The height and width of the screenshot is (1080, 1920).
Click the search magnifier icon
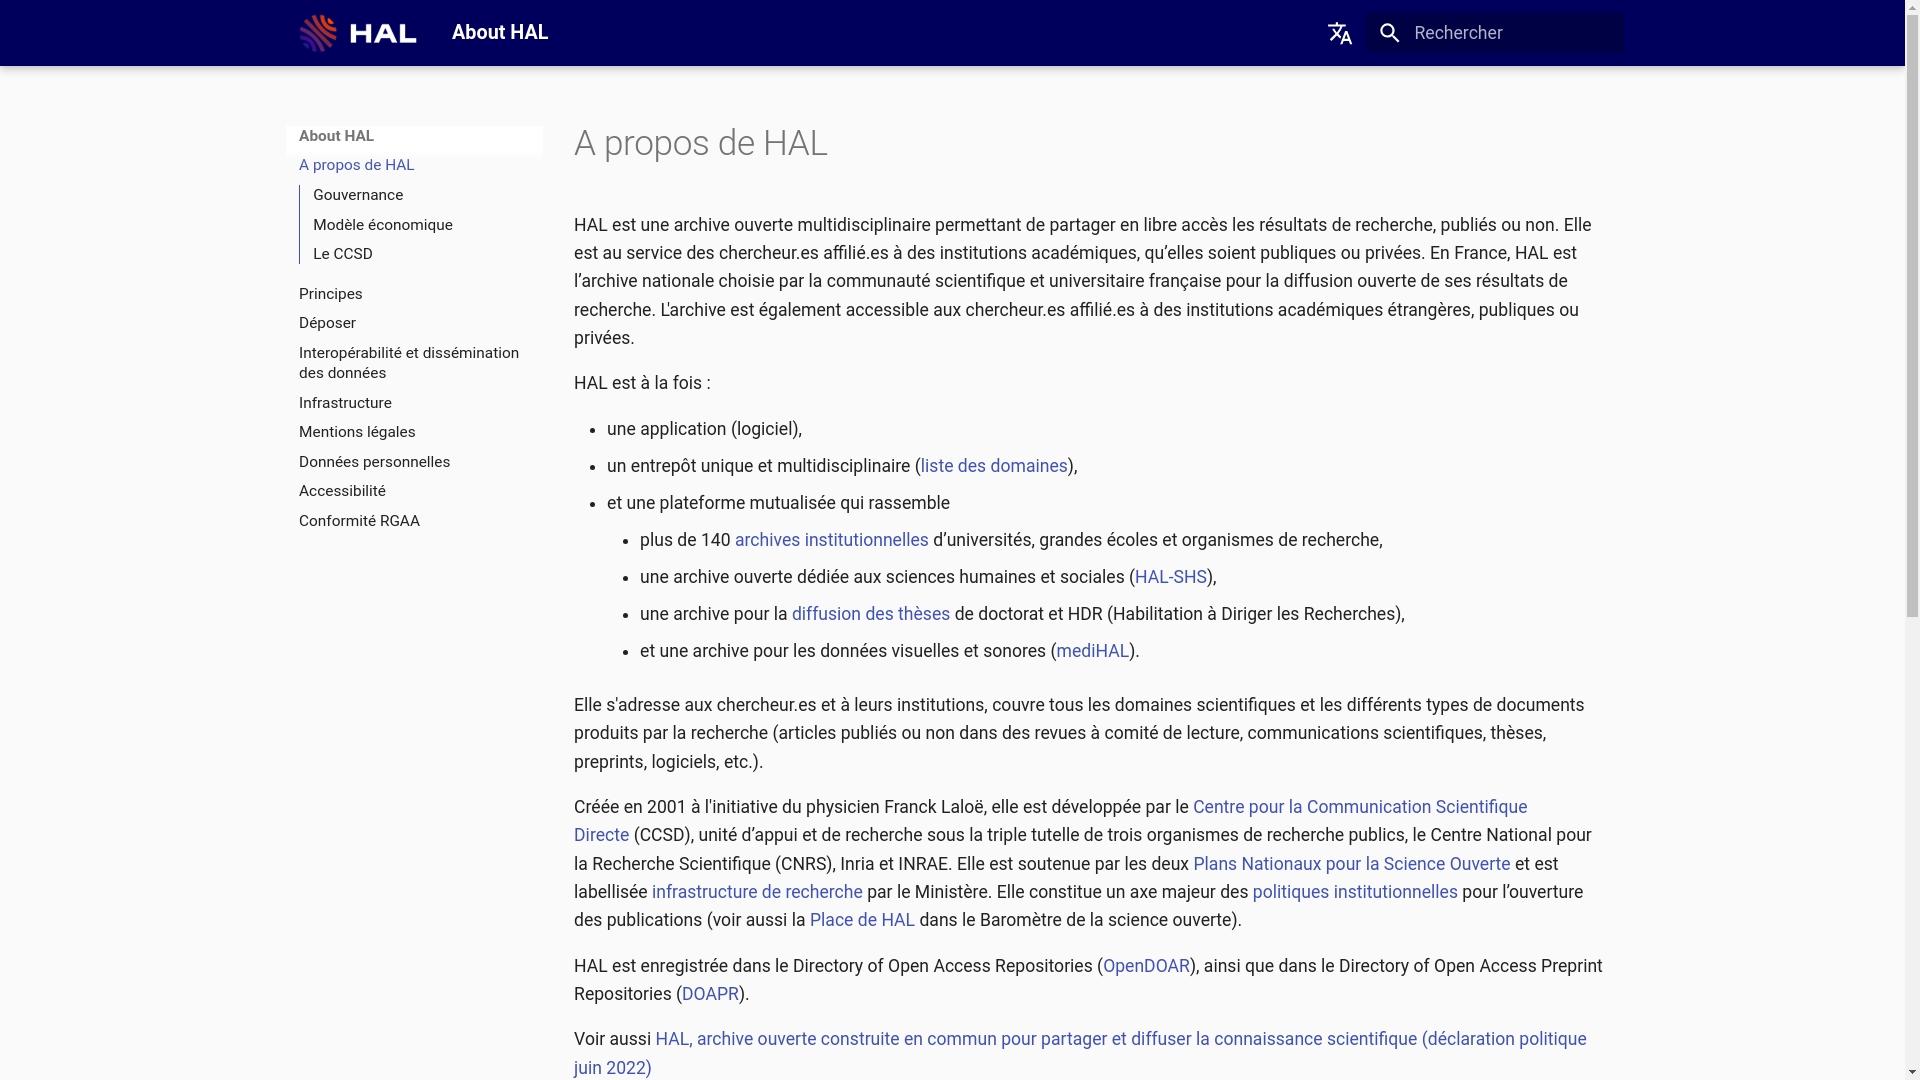[1390, 33]
